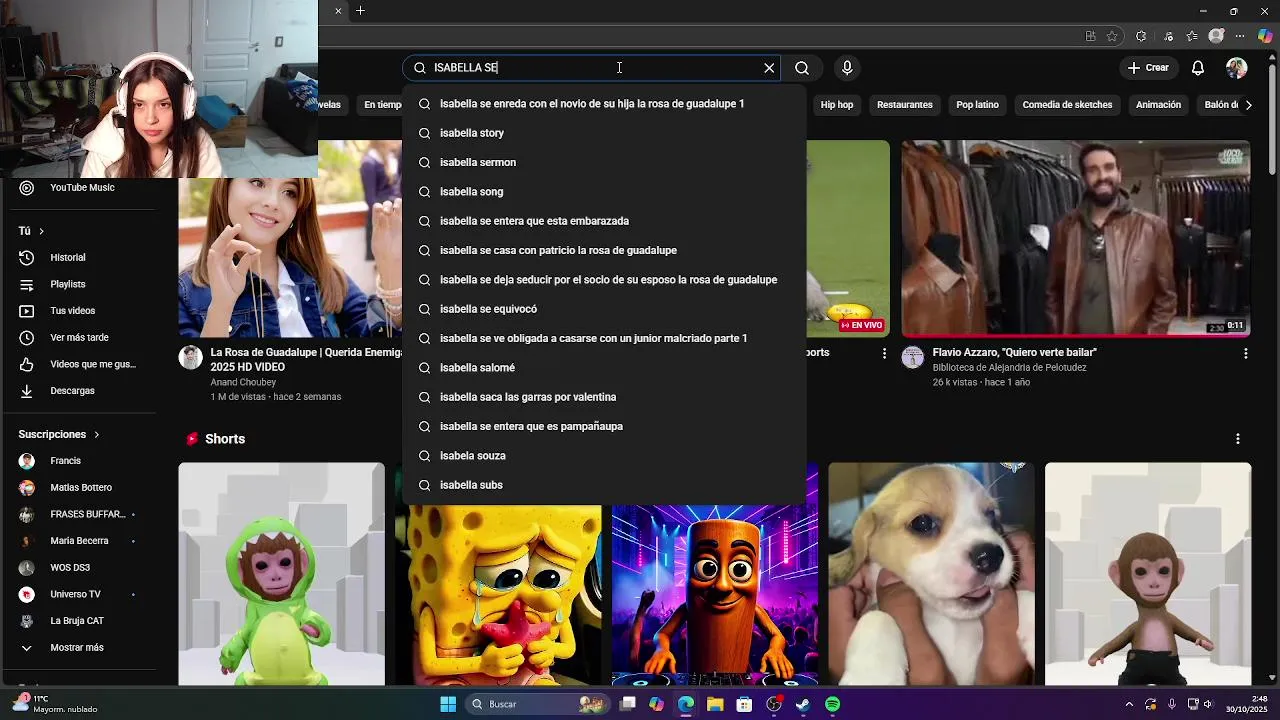The image size is (1280, 720).
Task: Expand subscriptions with Mostrar más
Action: point(80,648)
